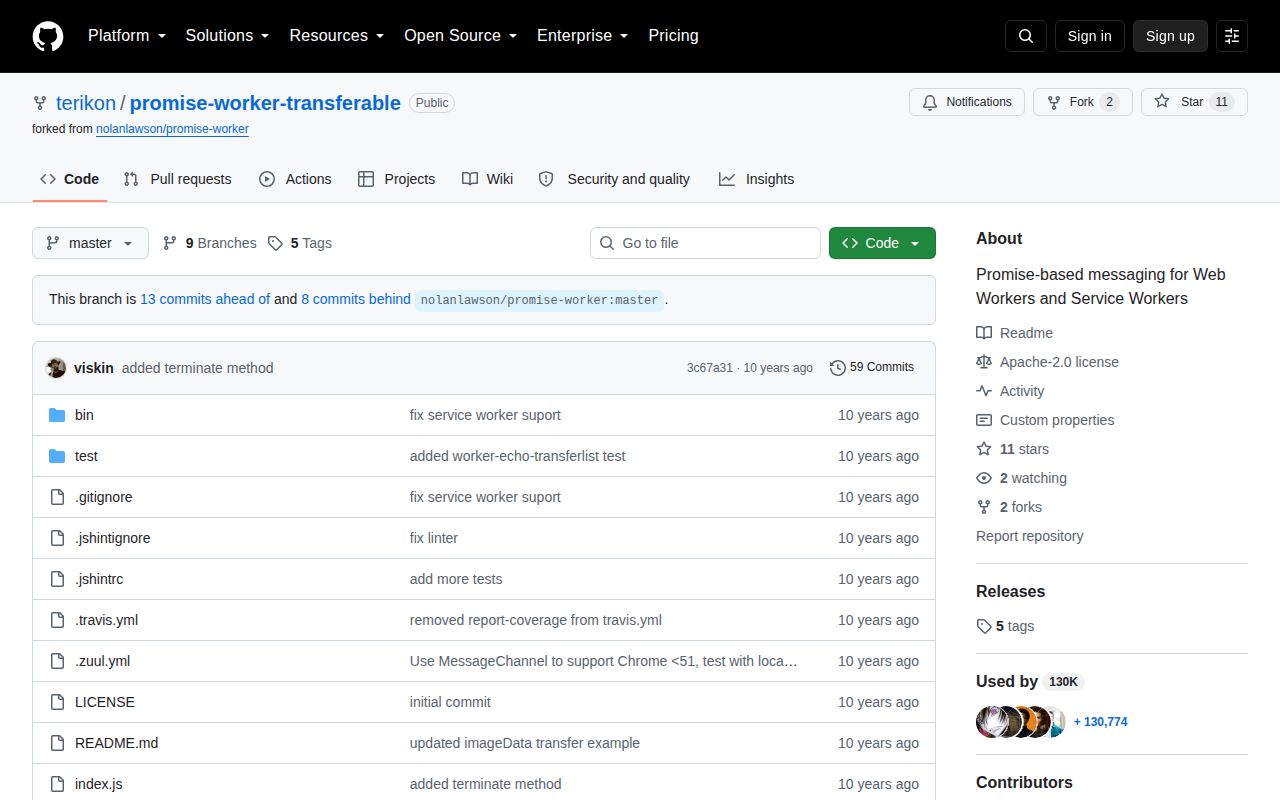
Task: Open the Releases heading link
Action: (x=1010, y=591)
